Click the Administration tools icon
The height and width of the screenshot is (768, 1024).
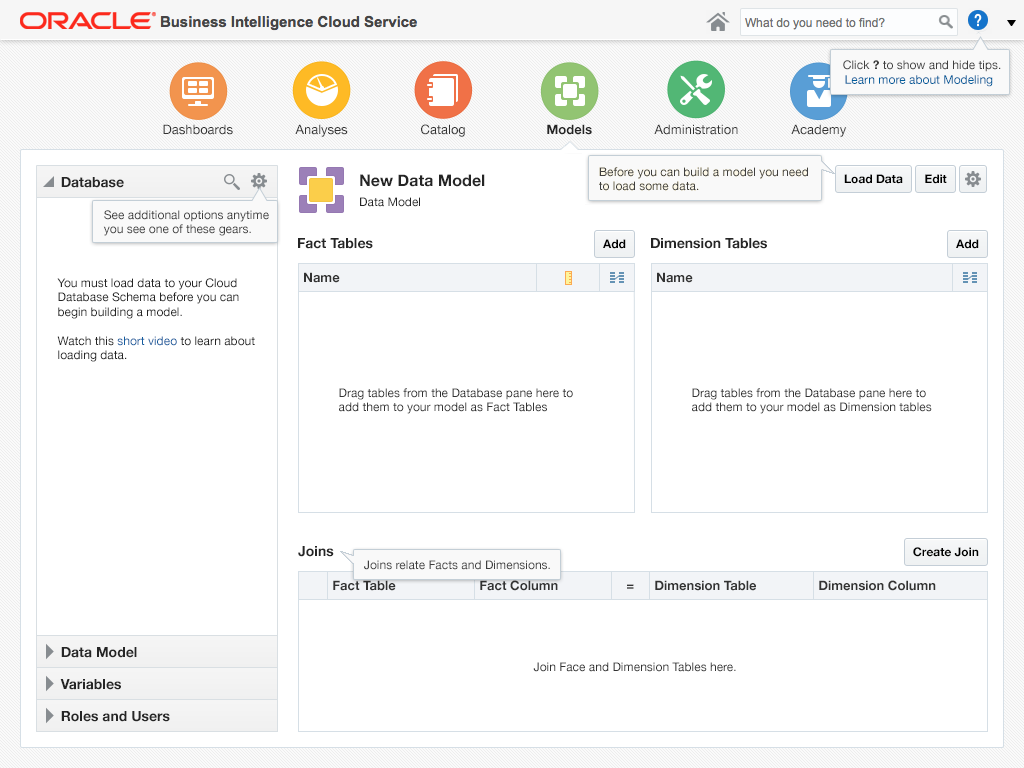tap(696, 91)
